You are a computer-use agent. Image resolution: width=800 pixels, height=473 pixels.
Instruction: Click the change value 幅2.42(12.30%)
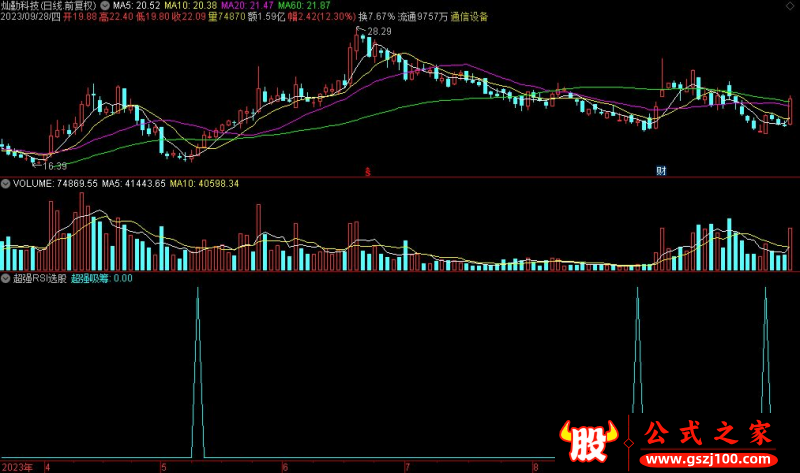(x=322, y=17)
